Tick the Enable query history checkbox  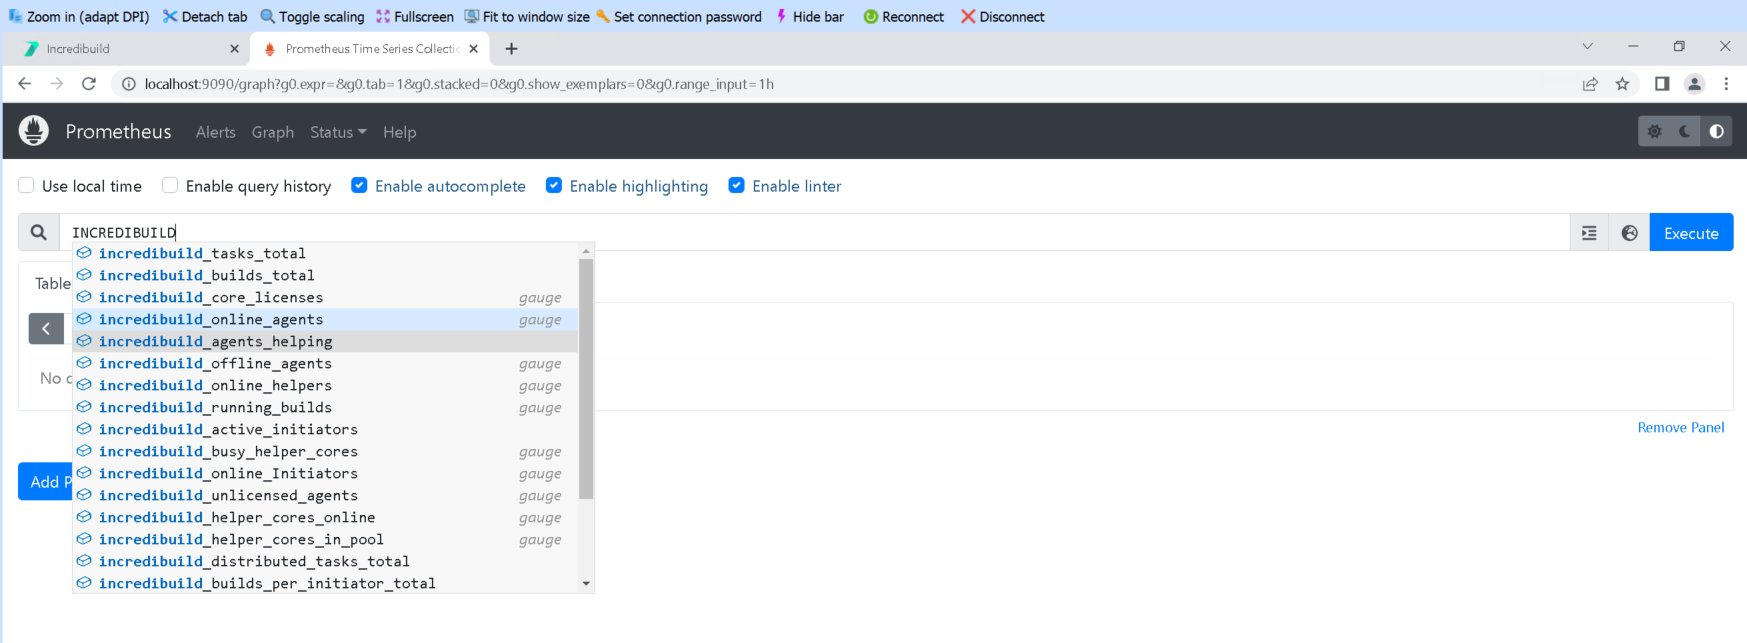pyautogui.click(x=170, y=186)
